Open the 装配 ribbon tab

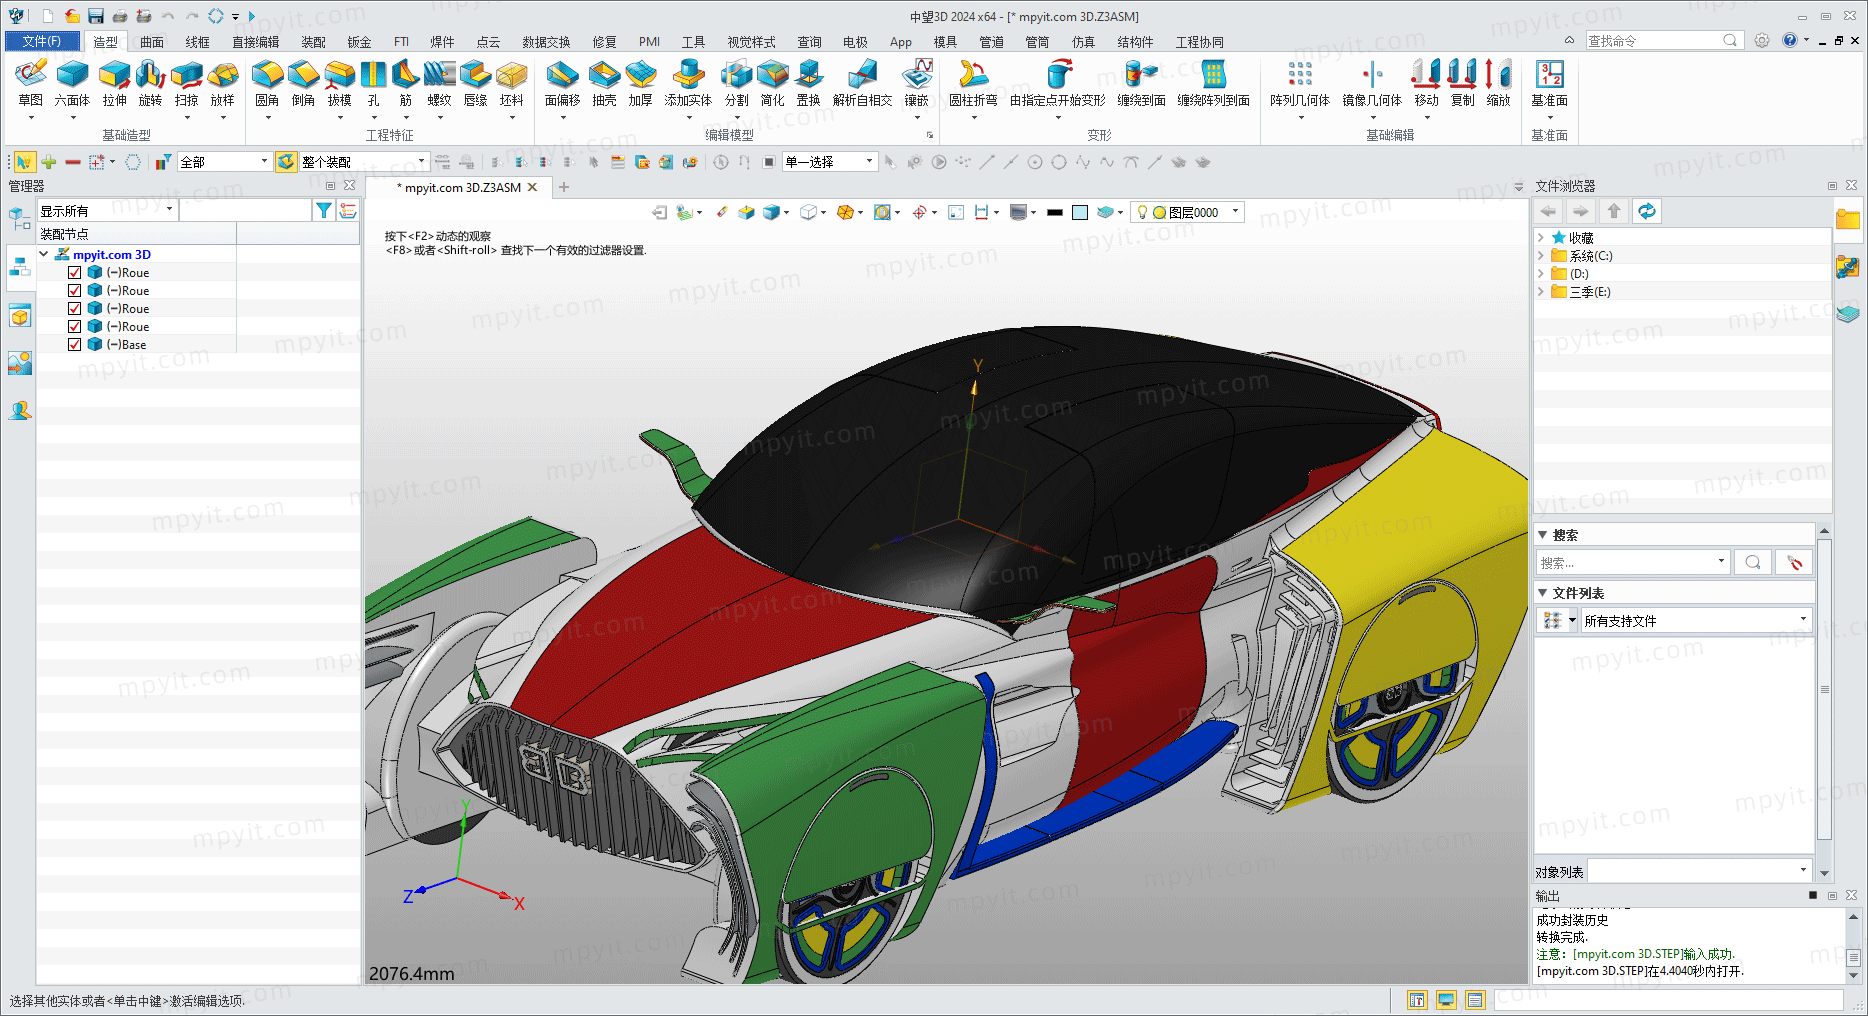tap(313, 42)
